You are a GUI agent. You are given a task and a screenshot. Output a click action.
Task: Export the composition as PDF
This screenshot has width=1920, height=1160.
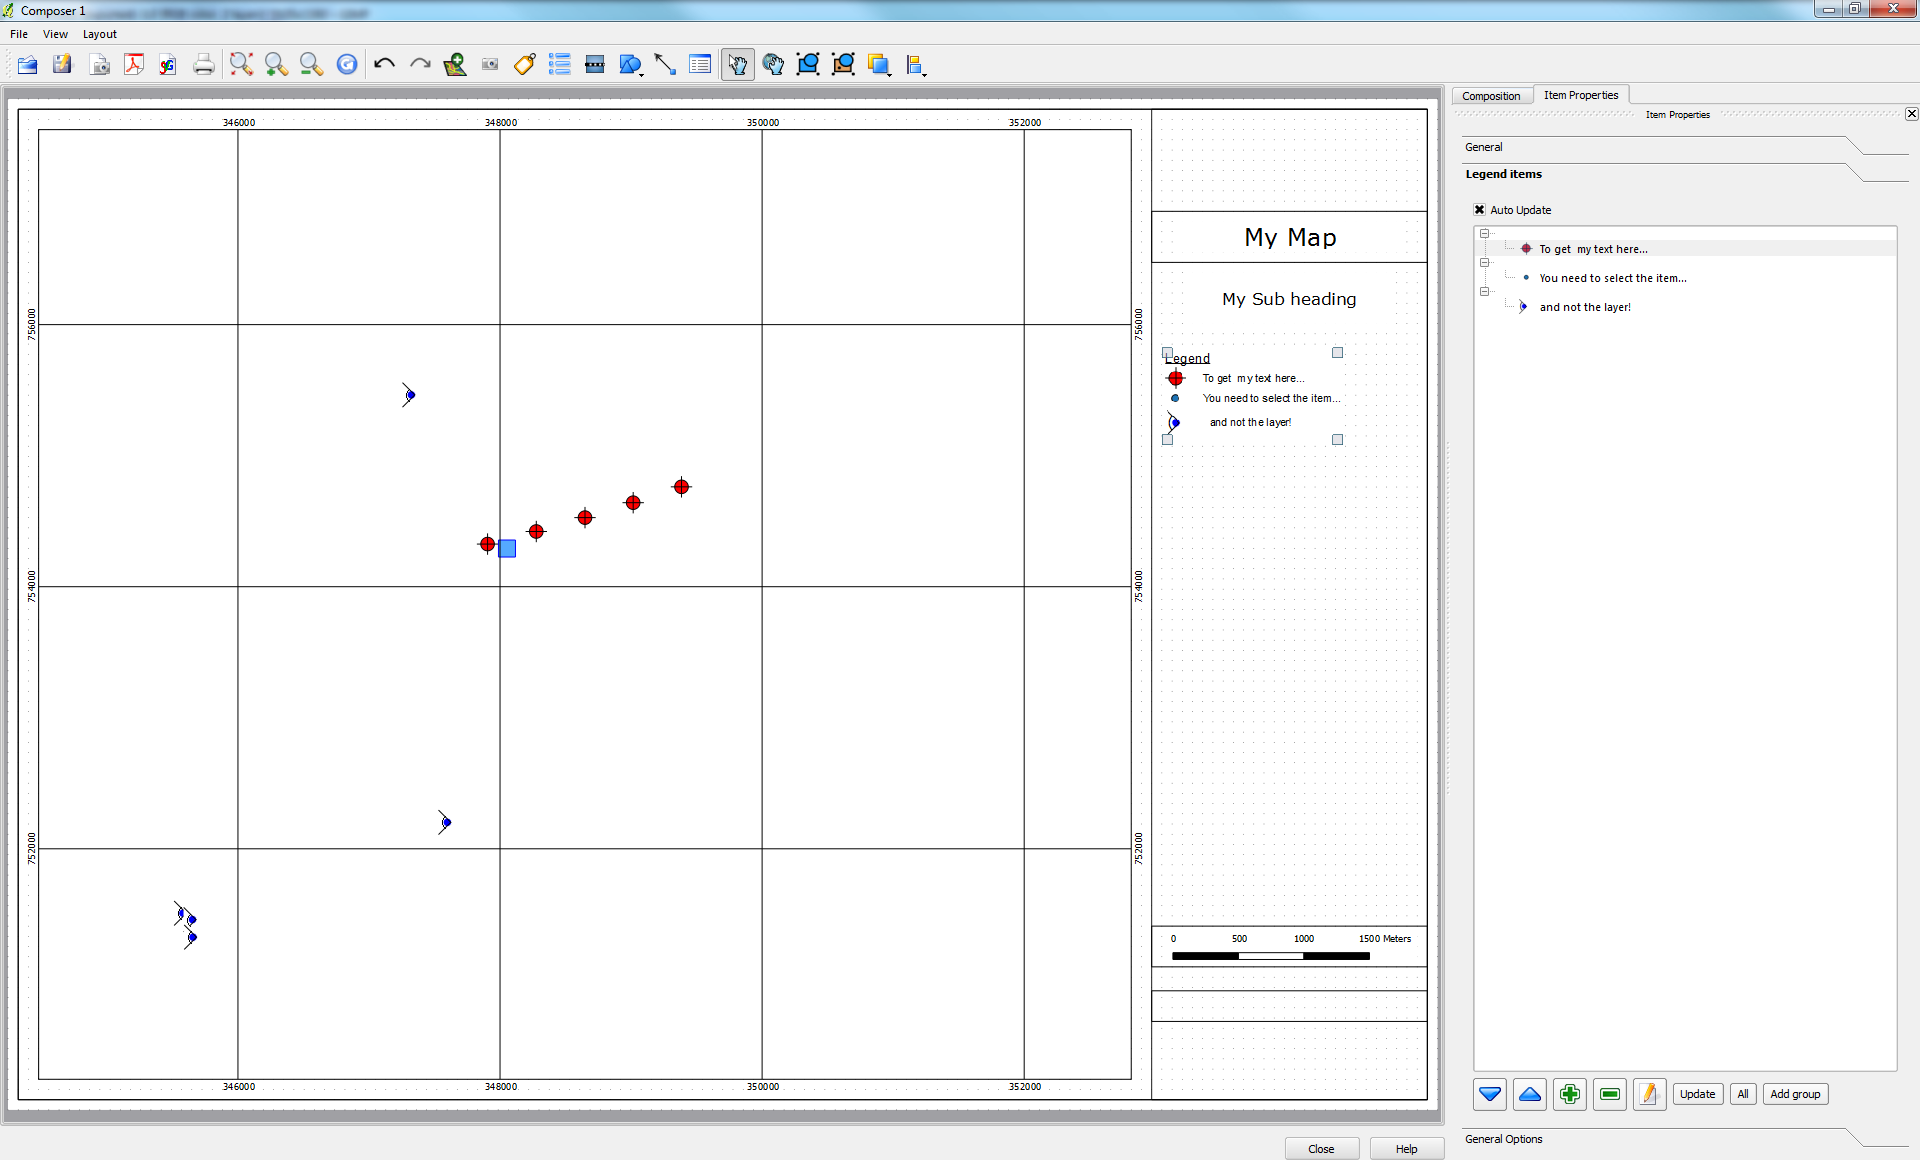tap(134, 65)
